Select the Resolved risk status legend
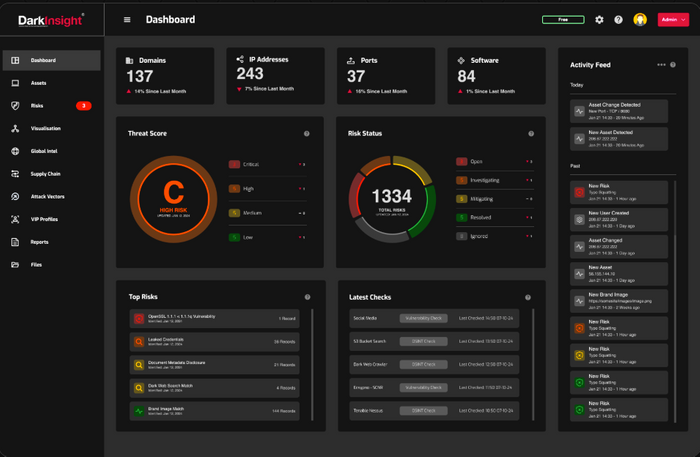 [481, 217]
